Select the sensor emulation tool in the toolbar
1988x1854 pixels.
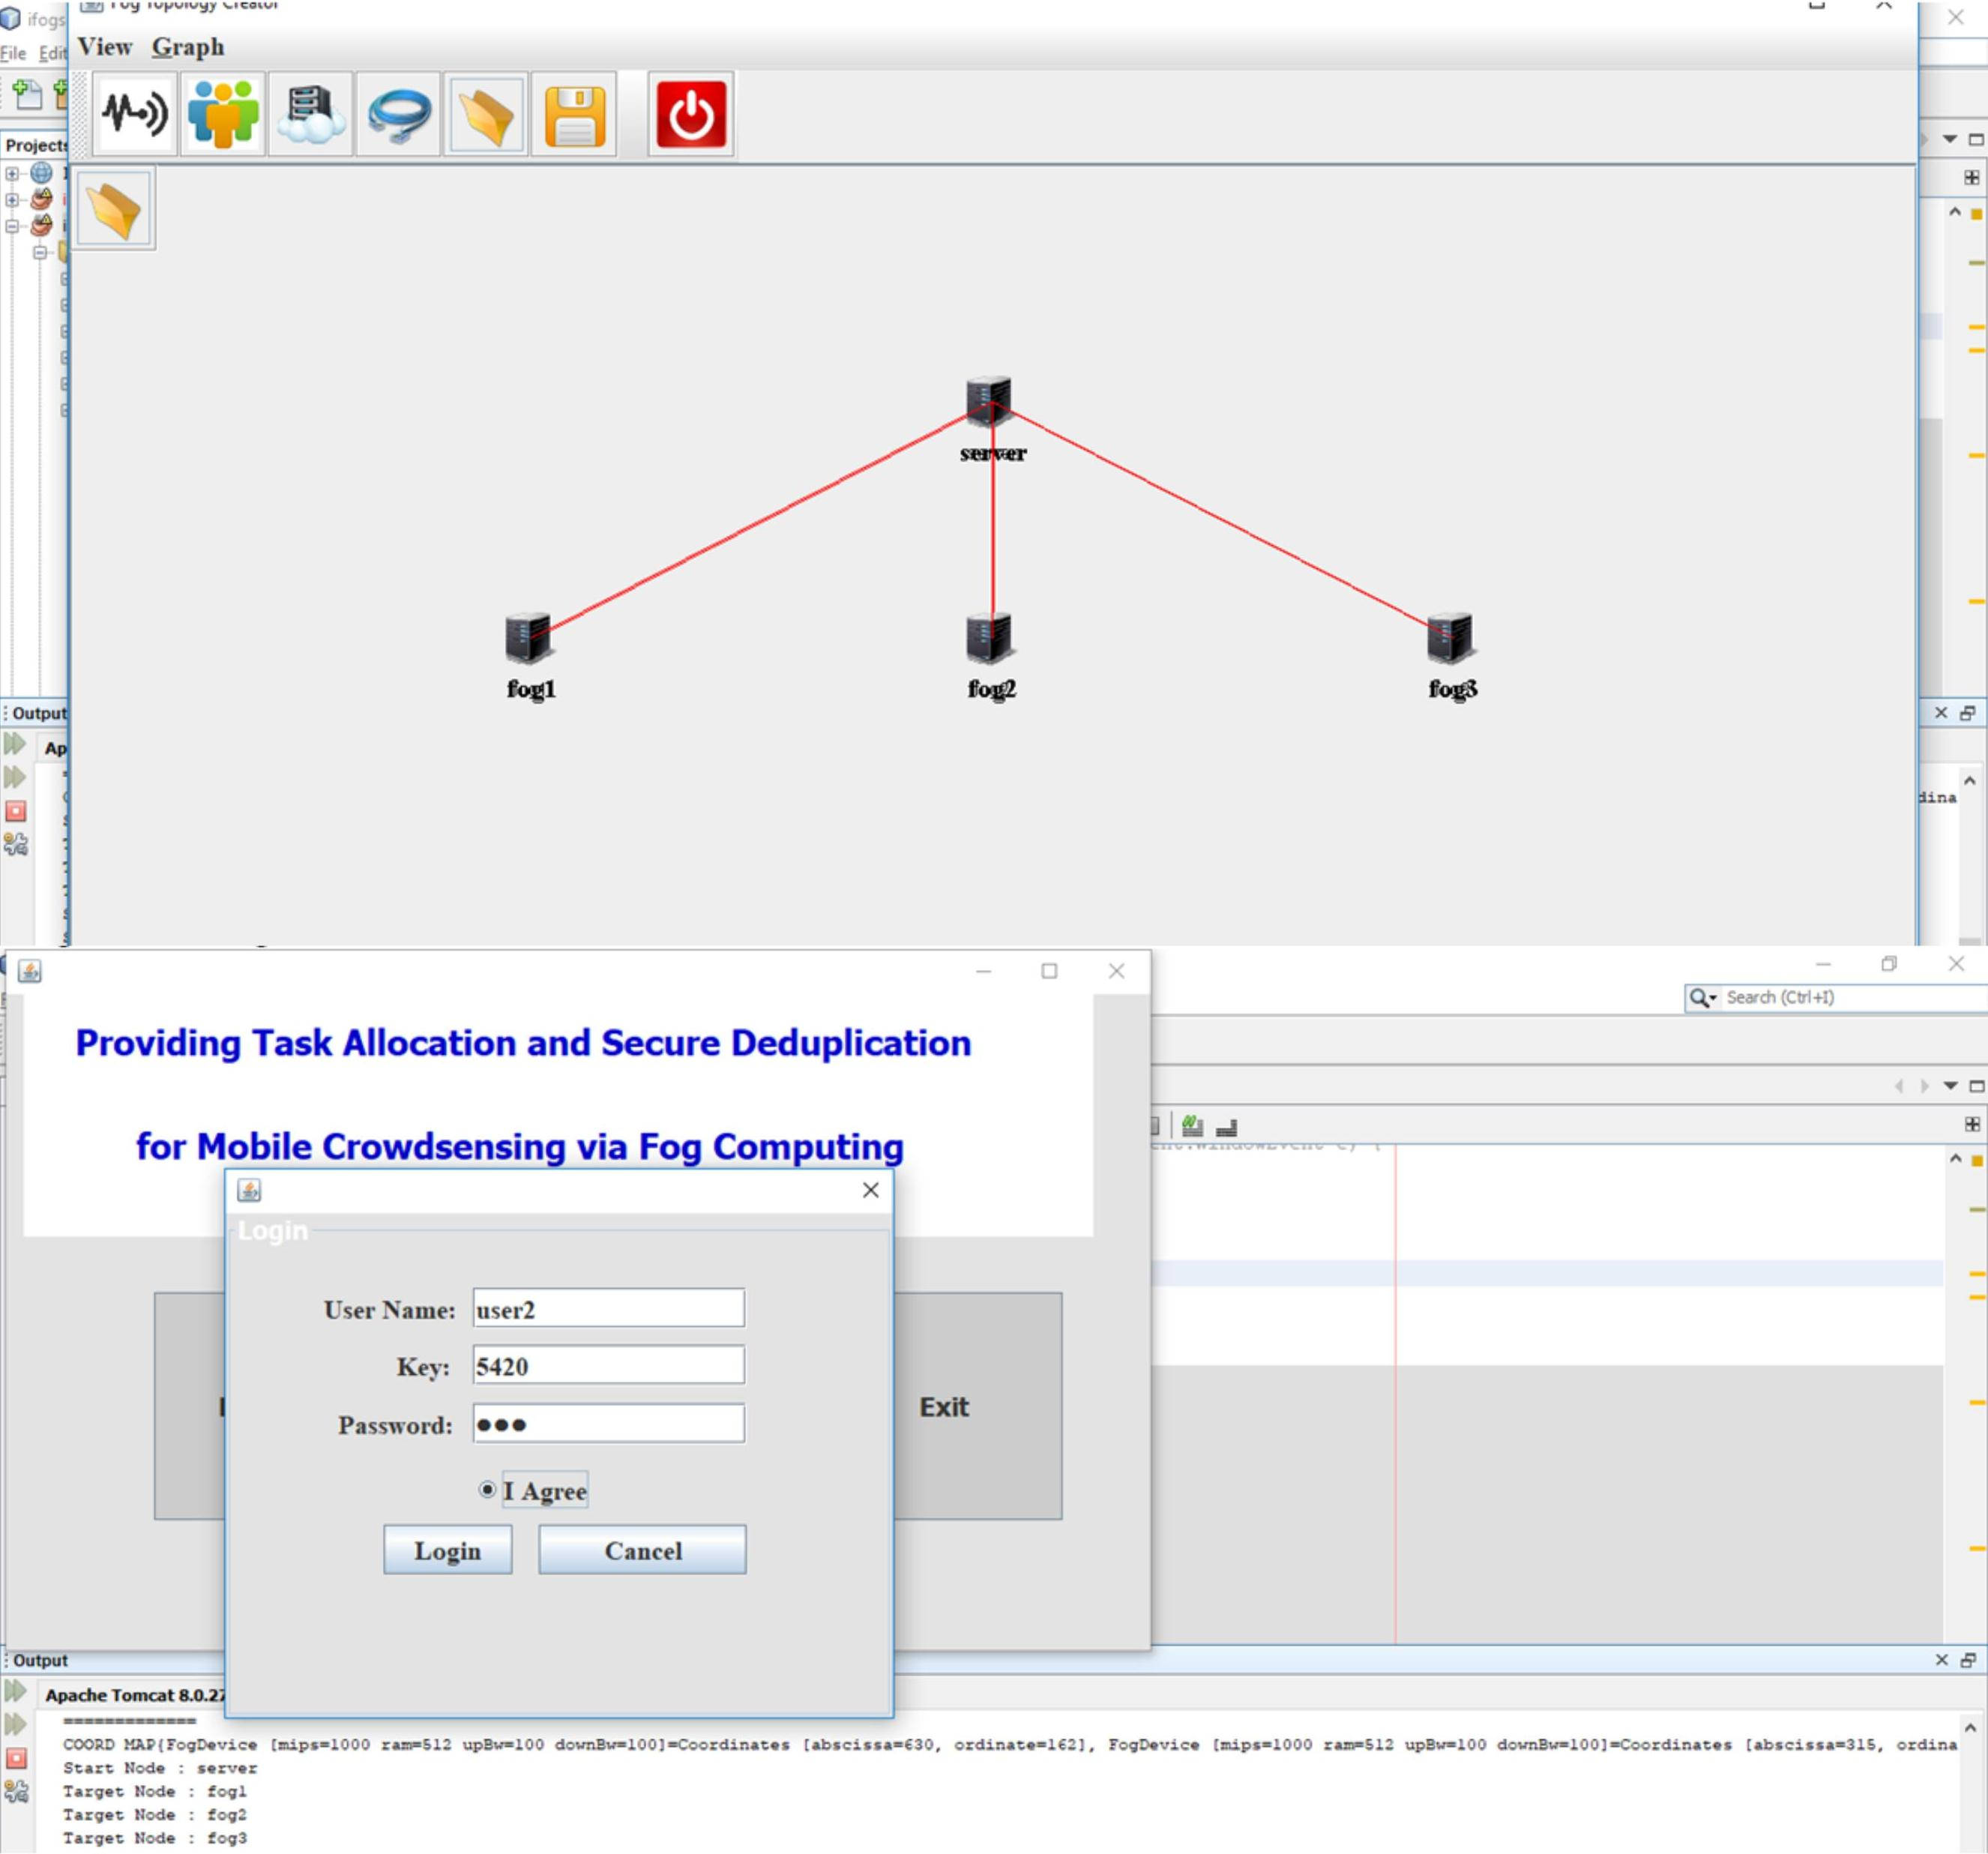tap(134, 114)
